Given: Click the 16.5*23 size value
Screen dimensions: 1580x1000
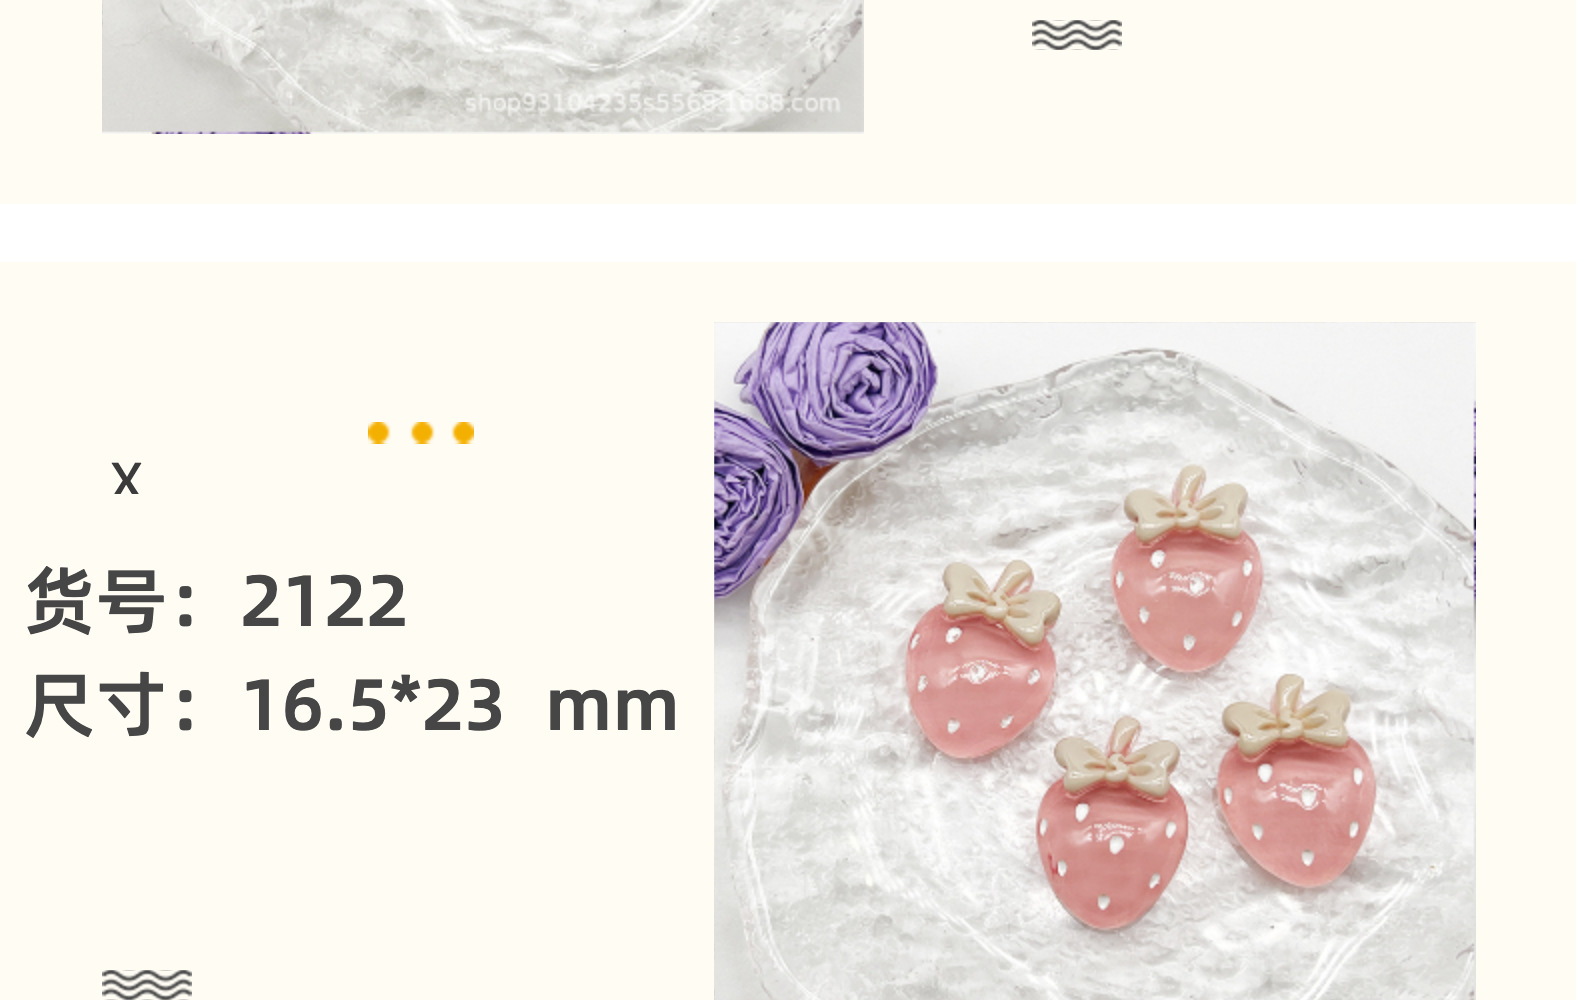Looking at the screenshot, I should 373,705.
